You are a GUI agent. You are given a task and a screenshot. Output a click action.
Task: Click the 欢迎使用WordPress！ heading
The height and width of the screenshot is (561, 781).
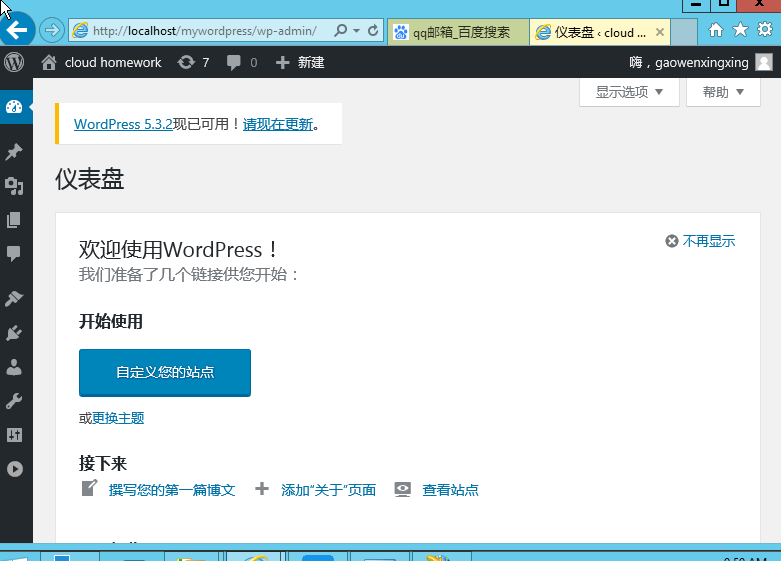[179, 250]
